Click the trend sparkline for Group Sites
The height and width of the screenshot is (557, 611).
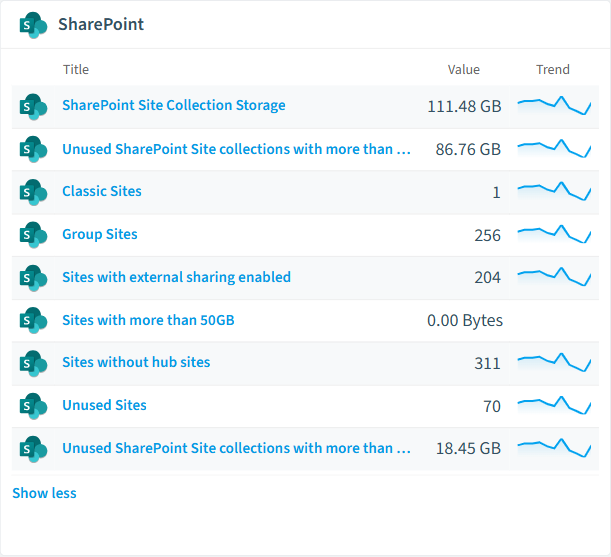554,234
